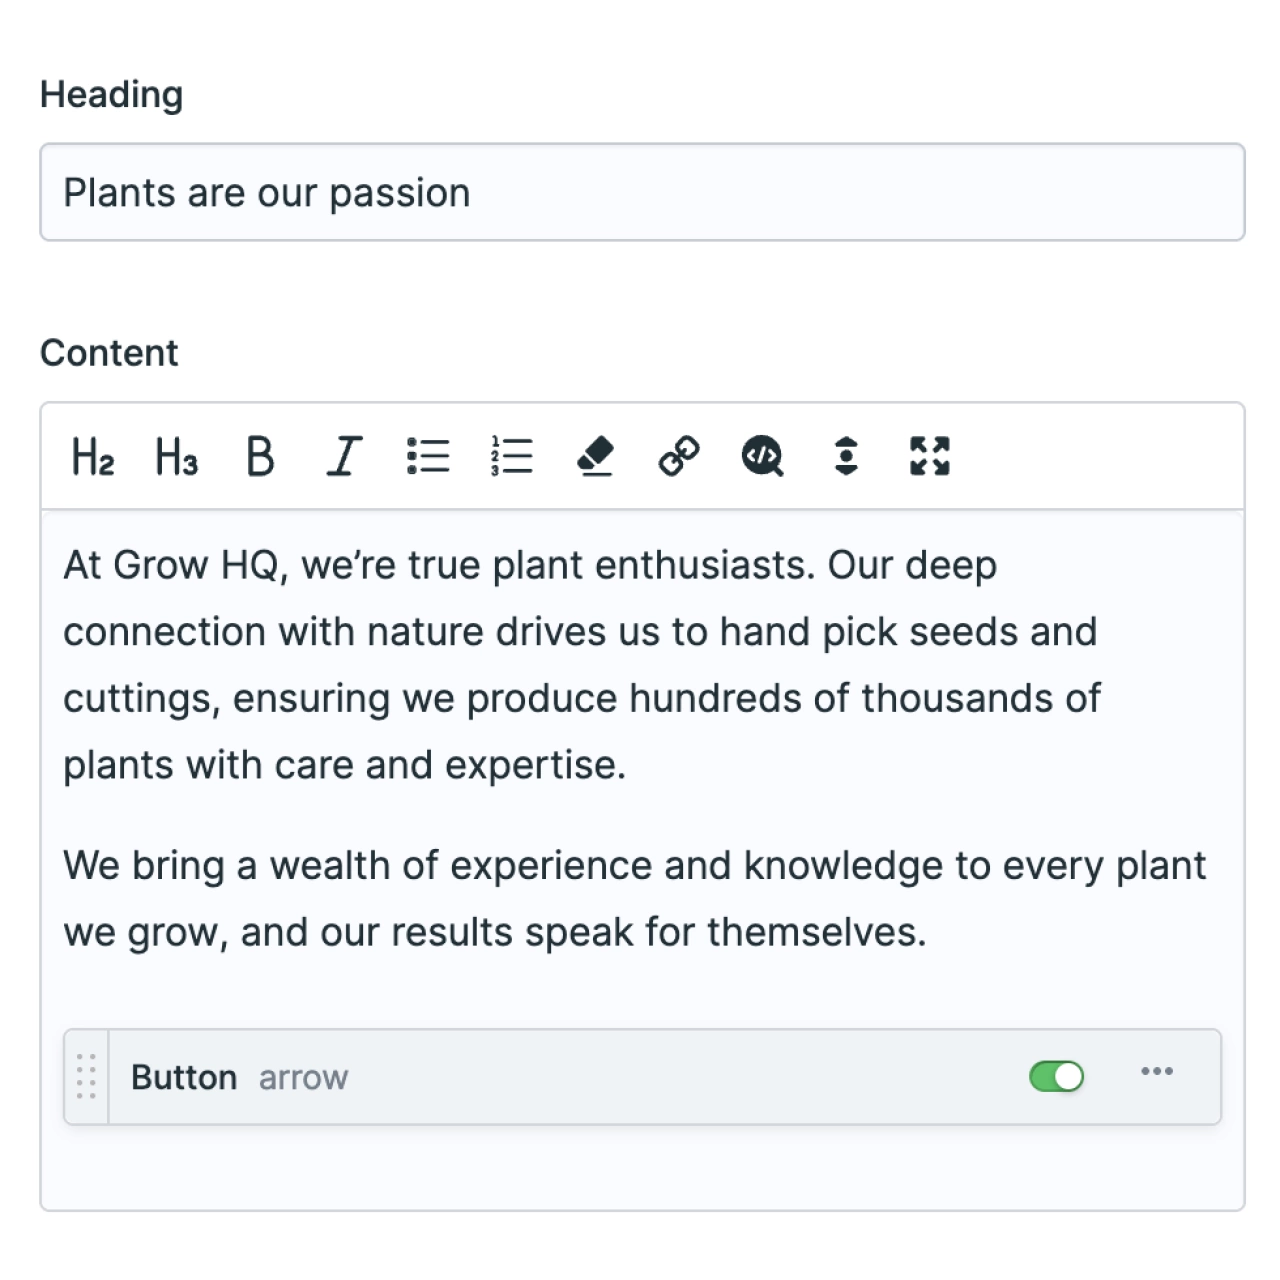This screenshot has width=1280, height=1280.
Task: Insert a numbered list
Action: click(x=512, y=457)
